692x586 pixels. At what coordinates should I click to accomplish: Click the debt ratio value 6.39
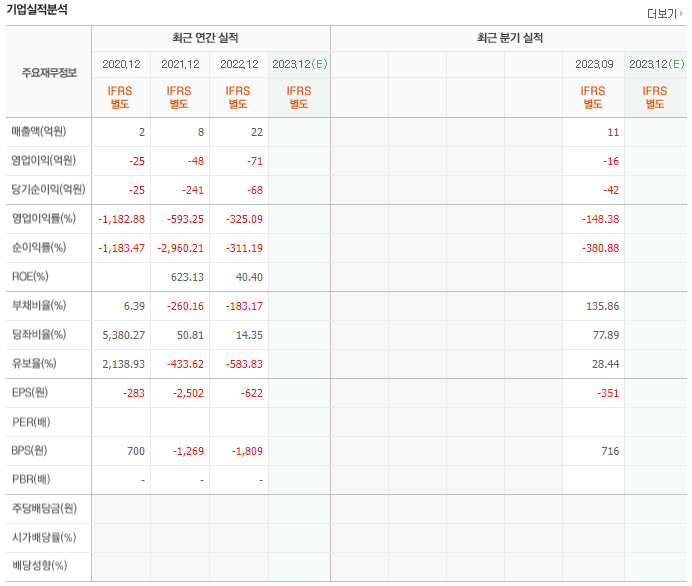[134, 306]
